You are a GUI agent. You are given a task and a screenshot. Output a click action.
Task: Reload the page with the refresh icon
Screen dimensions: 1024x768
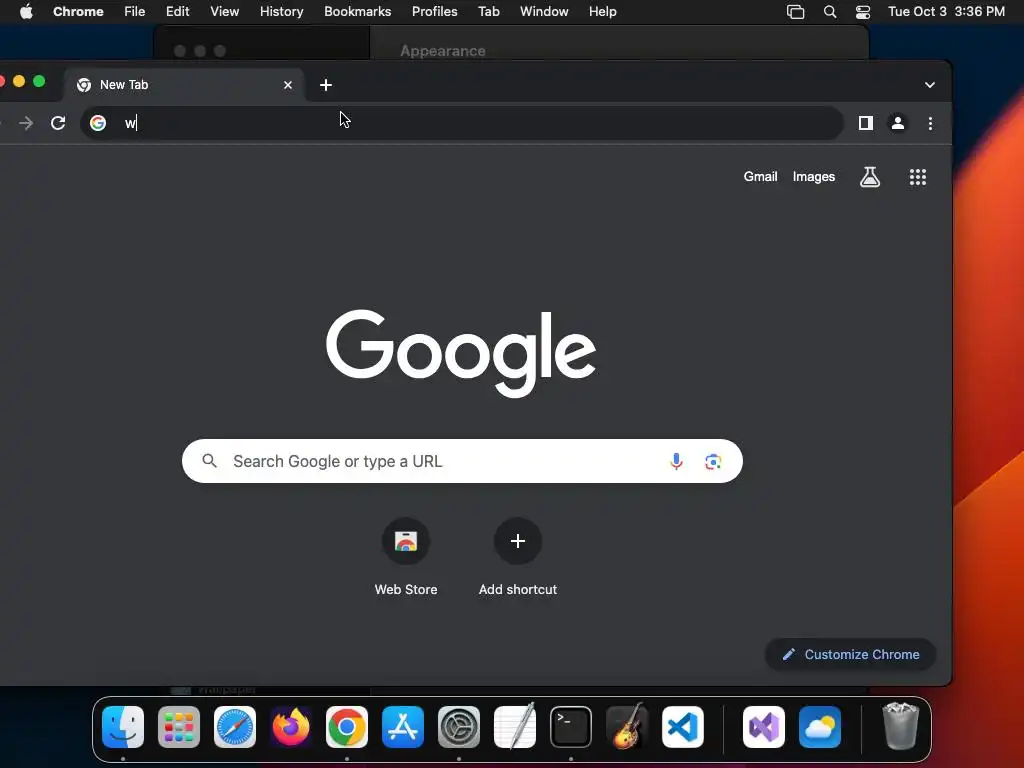point(58,123)
